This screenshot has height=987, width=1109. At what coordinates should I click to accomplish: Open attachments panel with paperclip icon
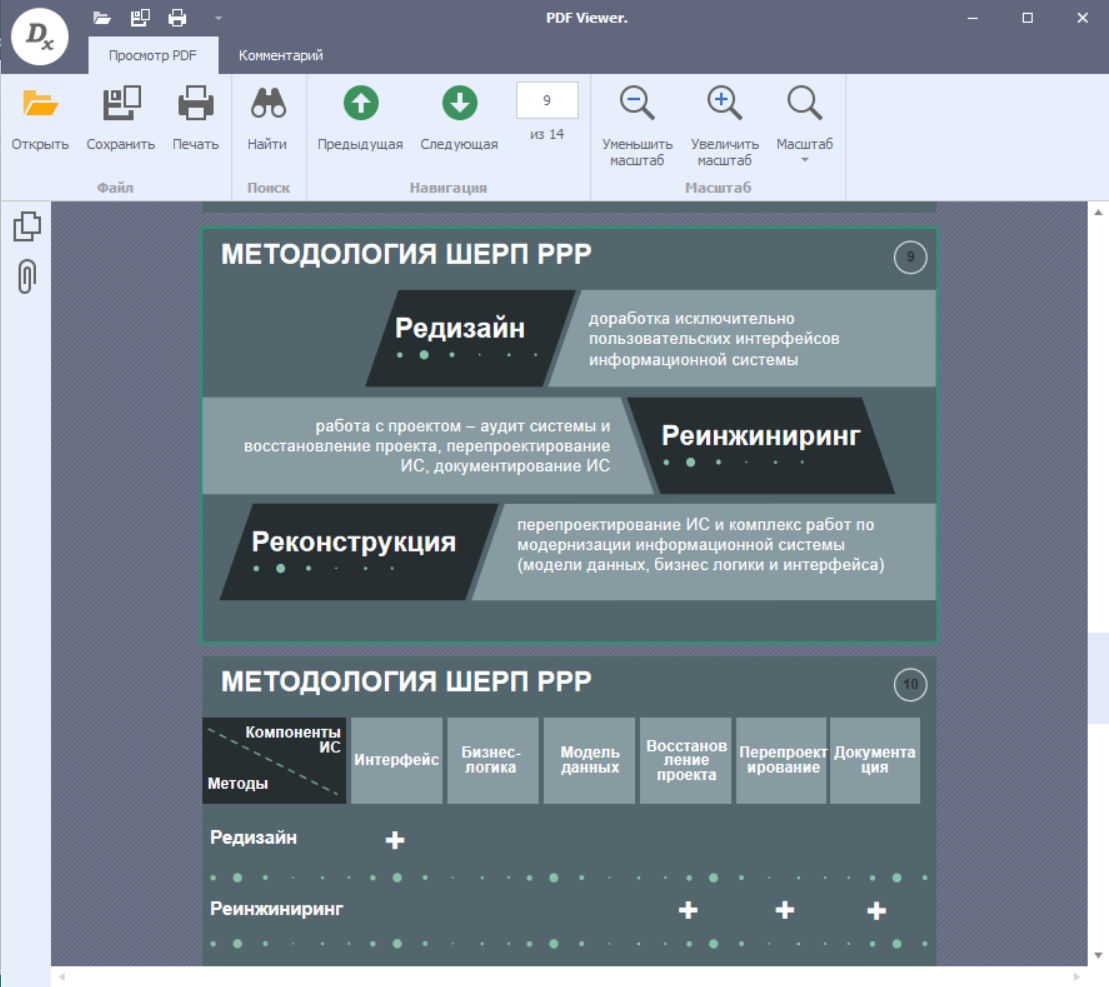tap(27, 277)
